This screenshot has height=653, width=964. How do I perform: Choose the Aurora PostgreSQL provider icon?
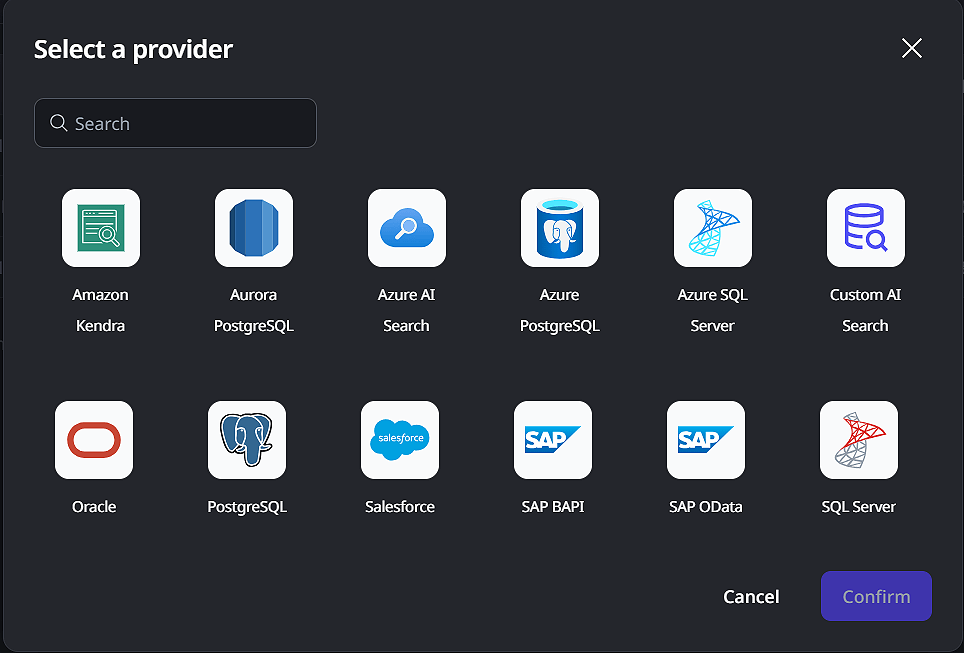click(254, 228)
